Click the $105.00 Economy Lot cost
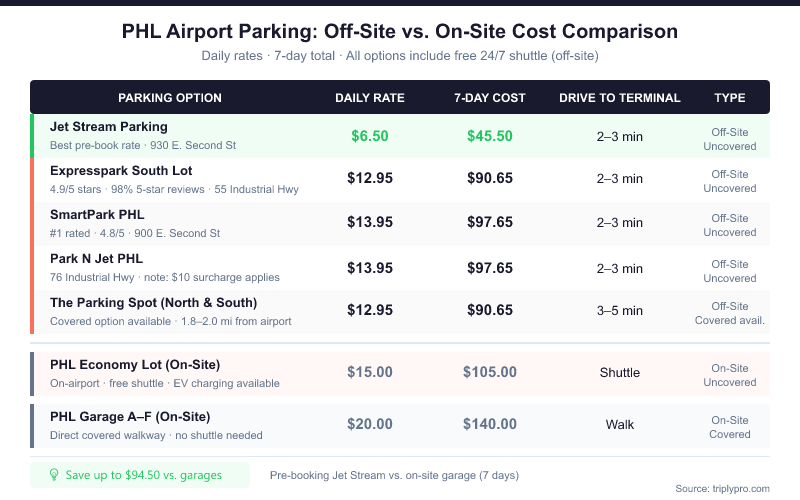800x500 pixels. [490, 372]
